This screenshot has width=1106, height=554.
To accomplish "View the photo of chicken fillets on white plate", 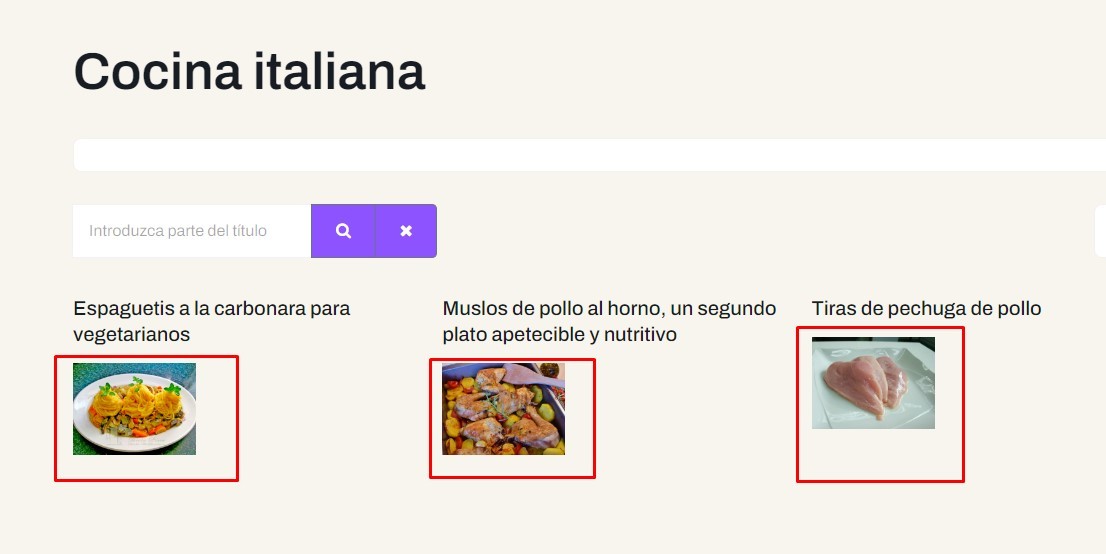I will (x=873, y=383).
